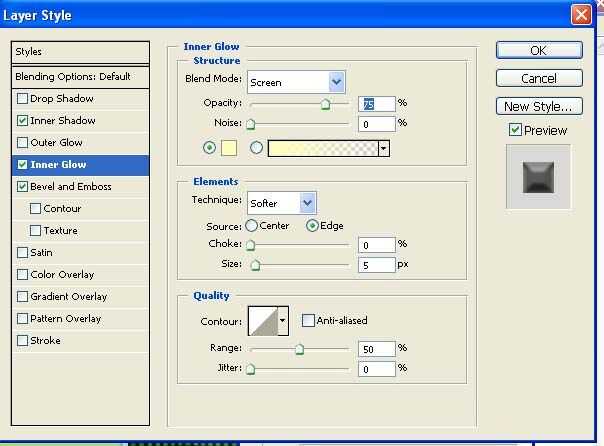604x446 pixels.
Task: Click the OK button
Action: pos(539,50)
